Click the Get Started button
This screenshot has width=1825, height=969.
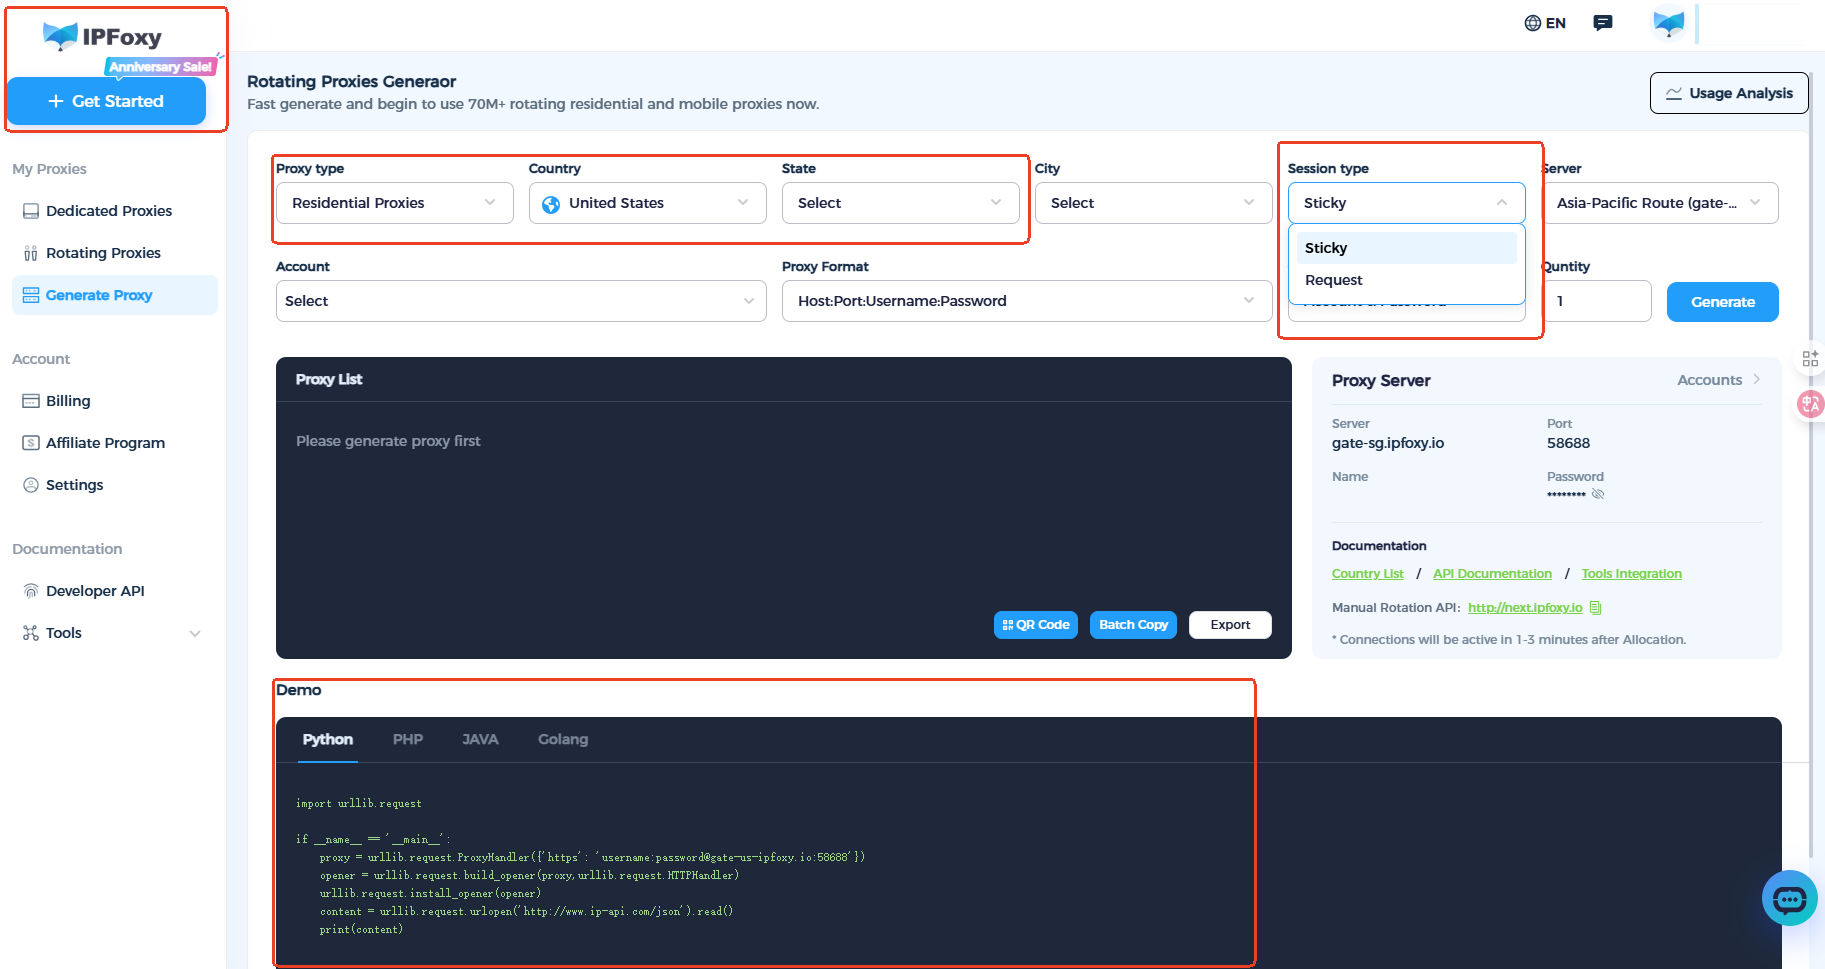tap(107, 101)
